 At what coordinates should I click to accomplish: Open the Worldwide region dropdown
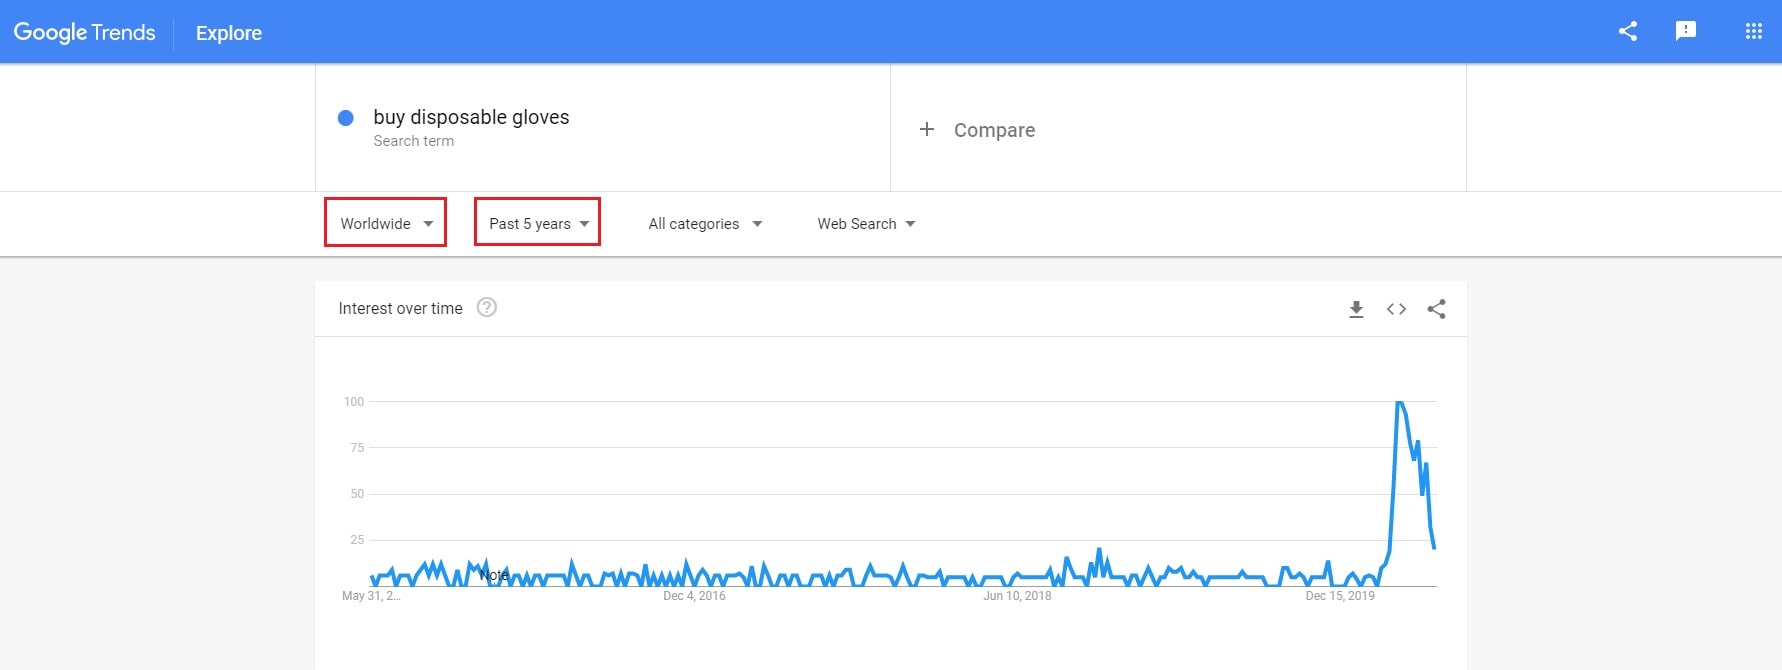point(385,223)
